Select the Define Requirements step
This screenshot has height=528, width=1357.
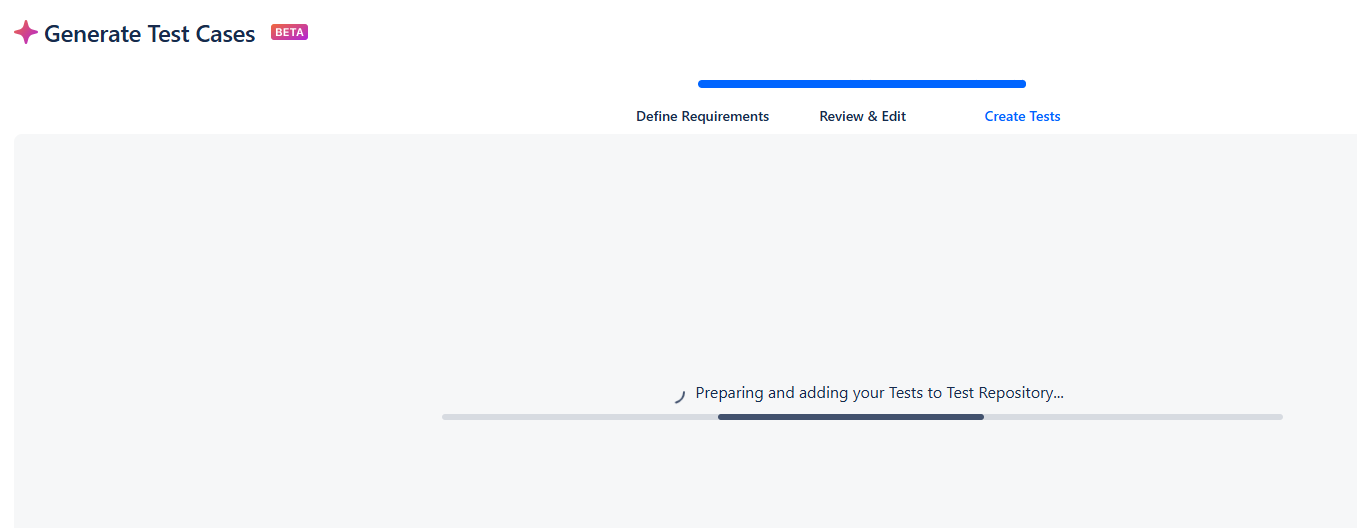pos(702,116)
